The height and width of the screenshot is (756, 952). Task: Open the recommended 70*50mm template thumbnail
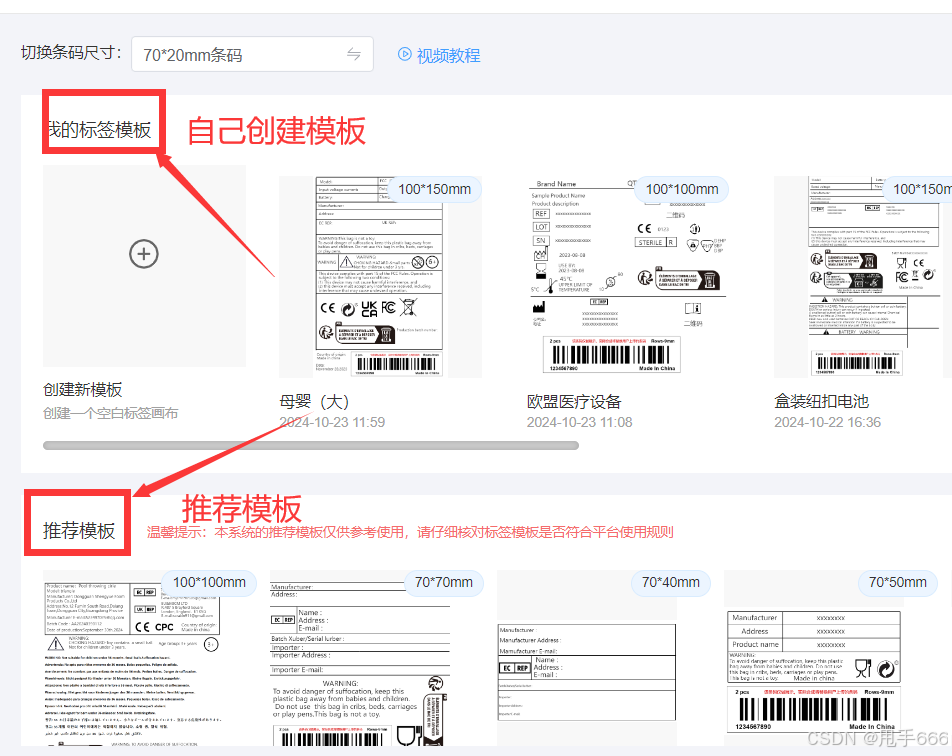click(x=824, y=658)
